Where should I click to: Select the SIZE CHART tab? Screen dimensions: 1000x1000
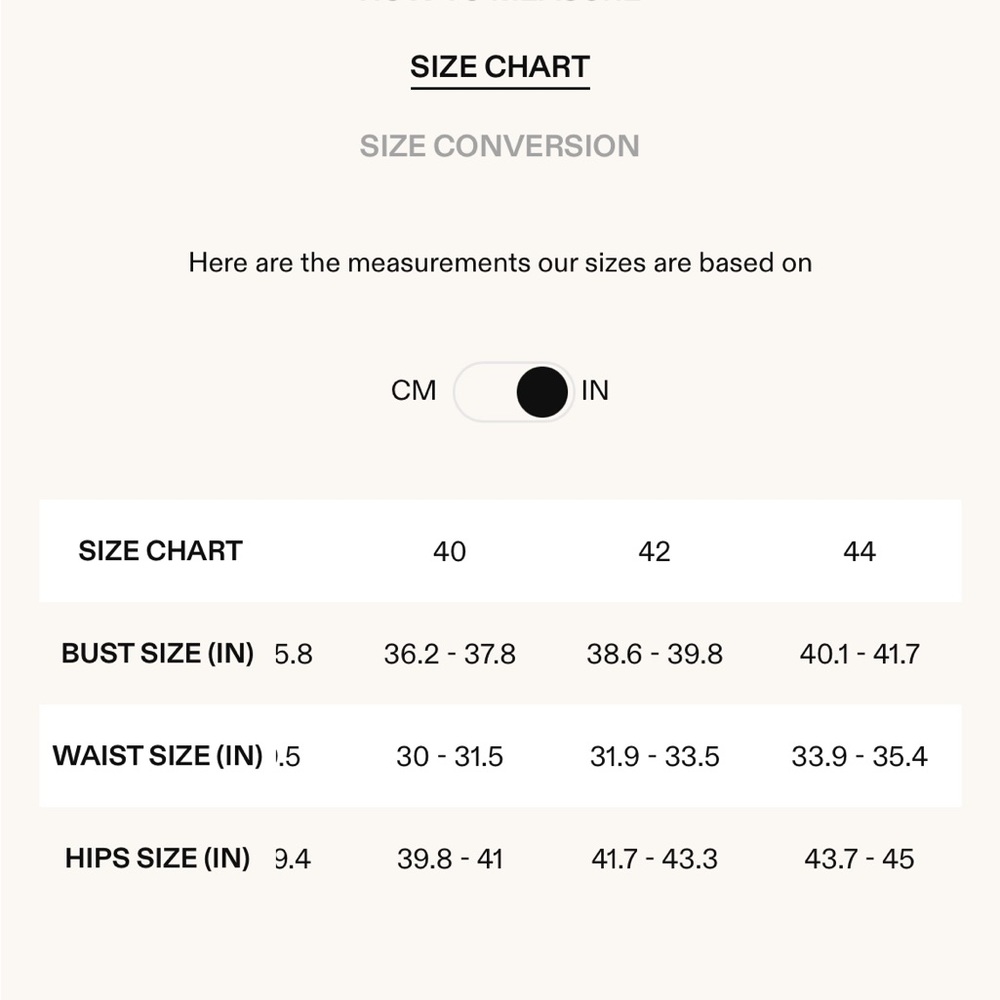[x=500, y=67]
